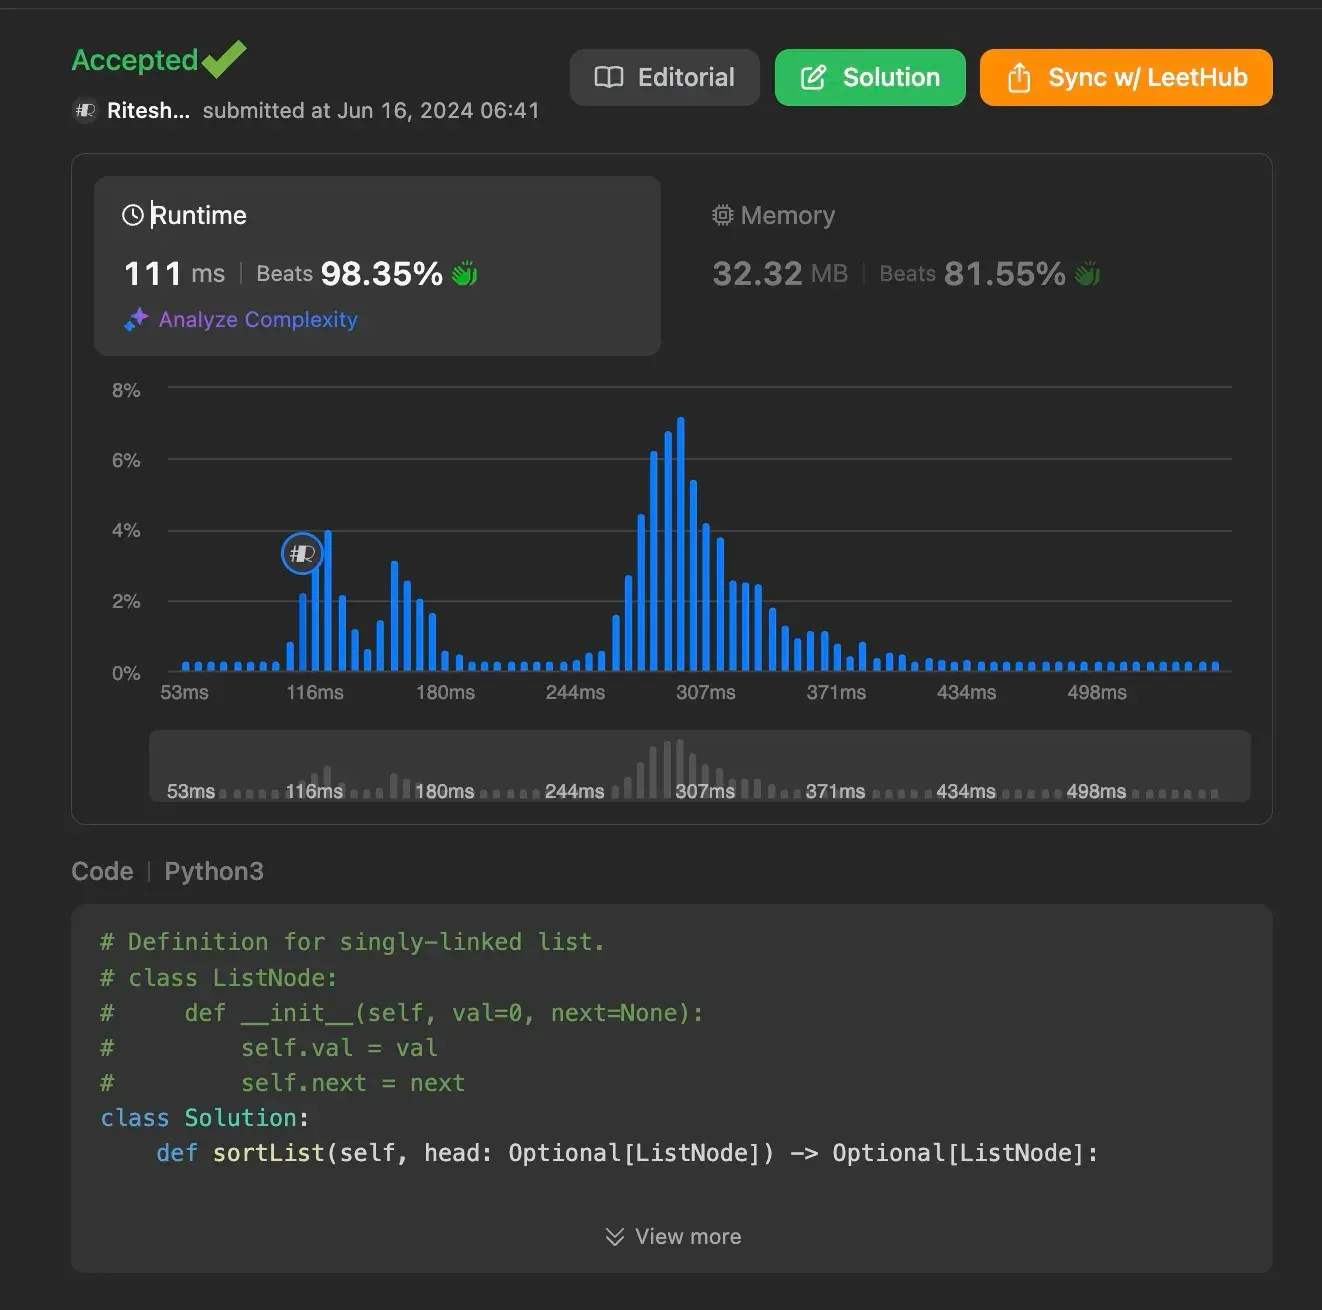Click the share icon in Sync w/ LeetHub
Screen dimensions: 1322x1310
pos(1019,77)
